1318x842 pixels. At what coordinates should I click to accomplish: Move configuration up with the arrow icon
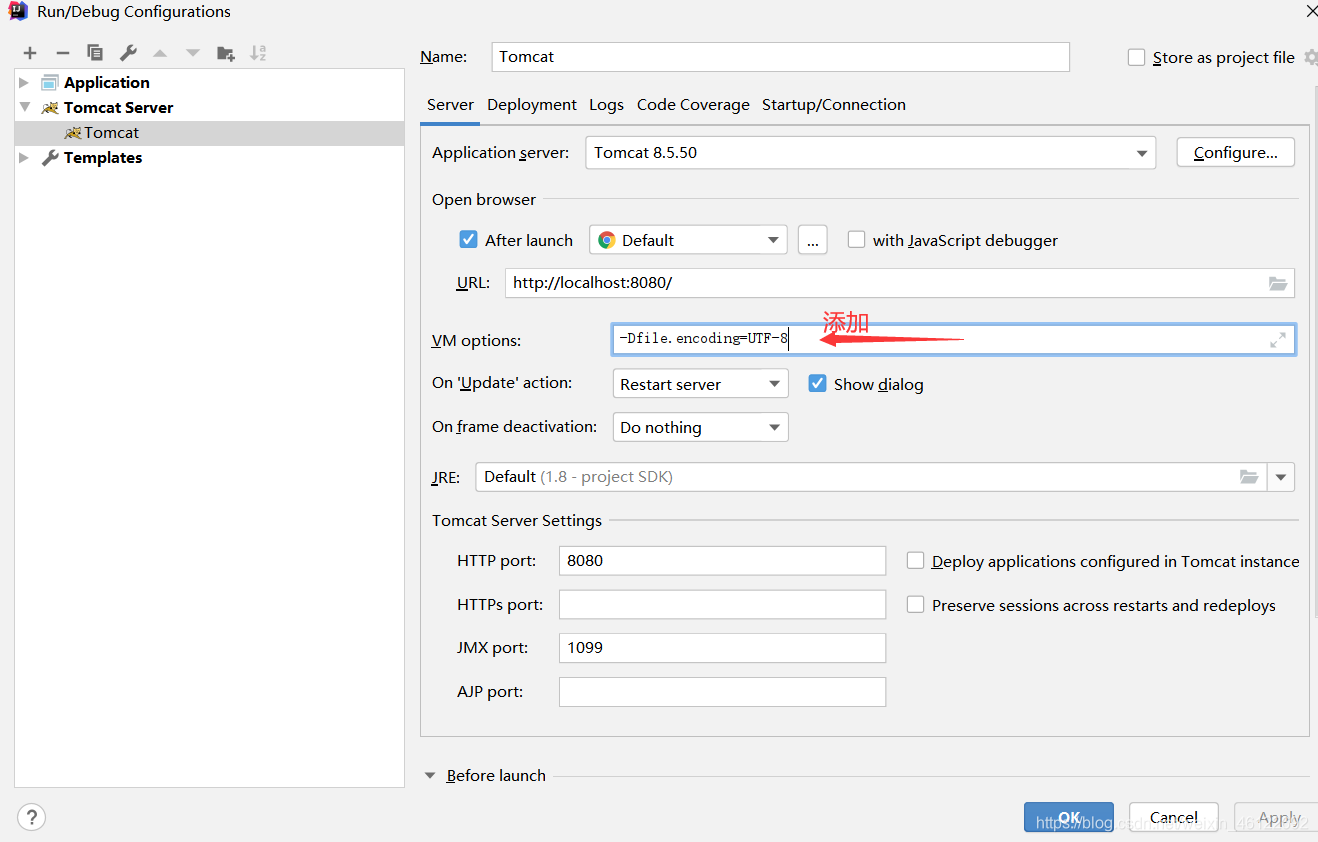pyautogui.click(x=160, y=53)
